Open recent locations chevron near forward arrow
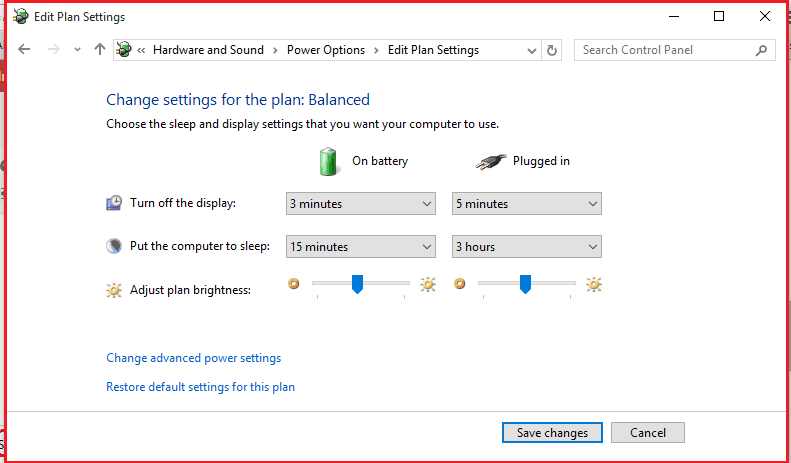The height and width of the screenshot is (463, 791). (77, 49)
